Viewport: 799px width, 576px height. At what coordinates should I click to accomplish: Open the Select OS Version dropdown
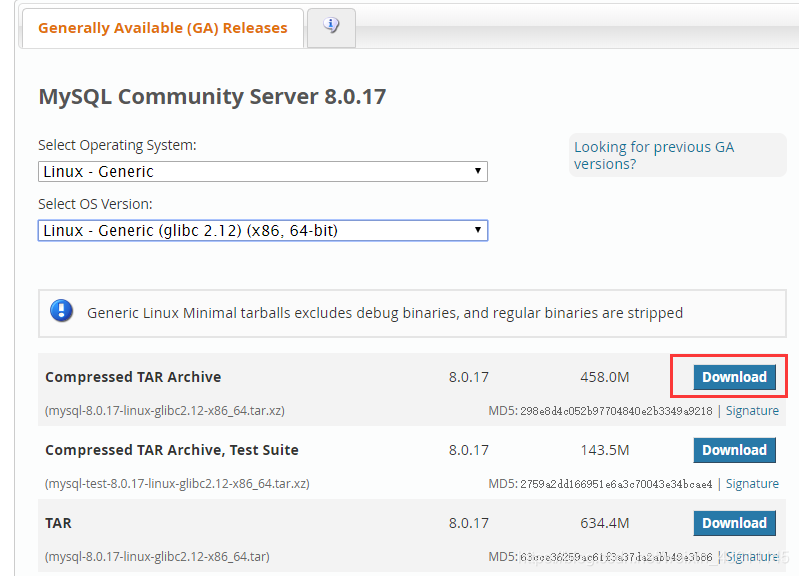[x=263, y=230]
